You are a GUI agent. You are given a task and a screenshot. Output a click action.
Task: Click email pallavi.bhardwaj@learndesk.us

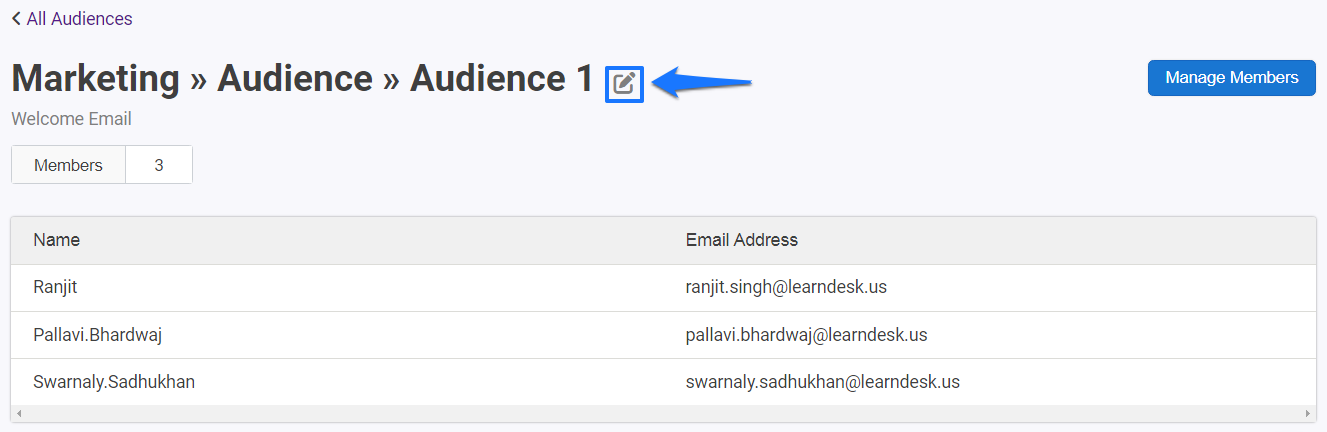(x=806, y=335)
